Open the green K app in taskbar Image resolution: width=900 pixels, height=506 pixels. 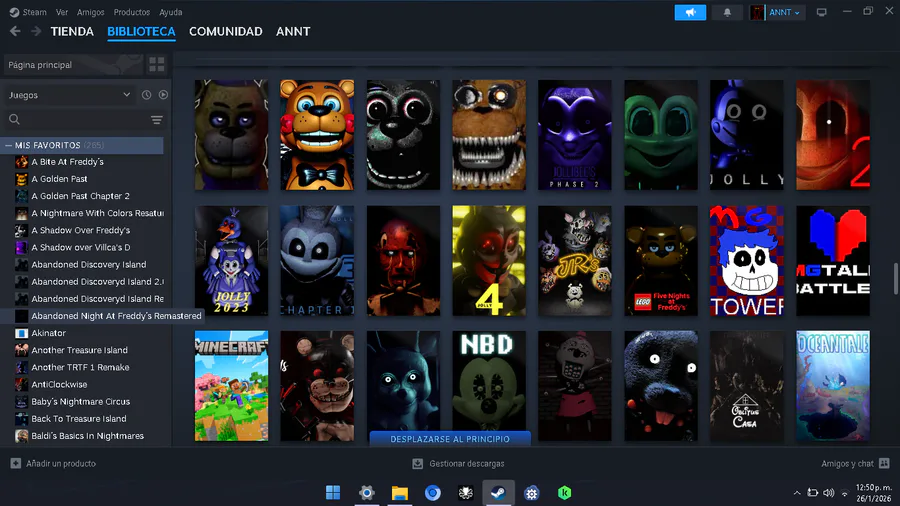pyautogui.click(x=565, y=493)
